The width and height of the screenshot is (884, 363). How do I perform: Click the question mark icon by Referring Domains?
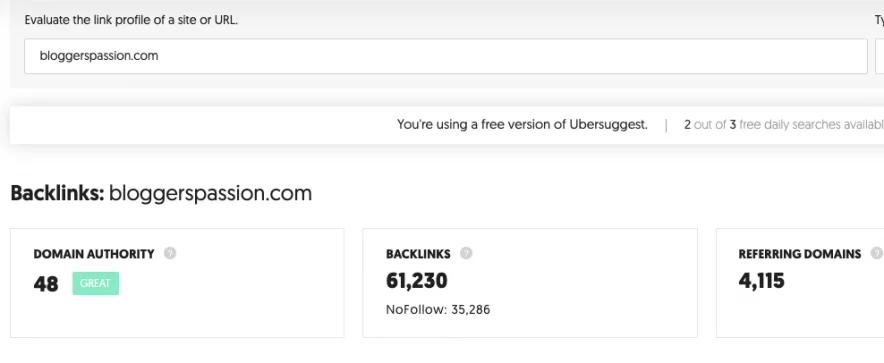pyautogui.click(x=876, y=253)
